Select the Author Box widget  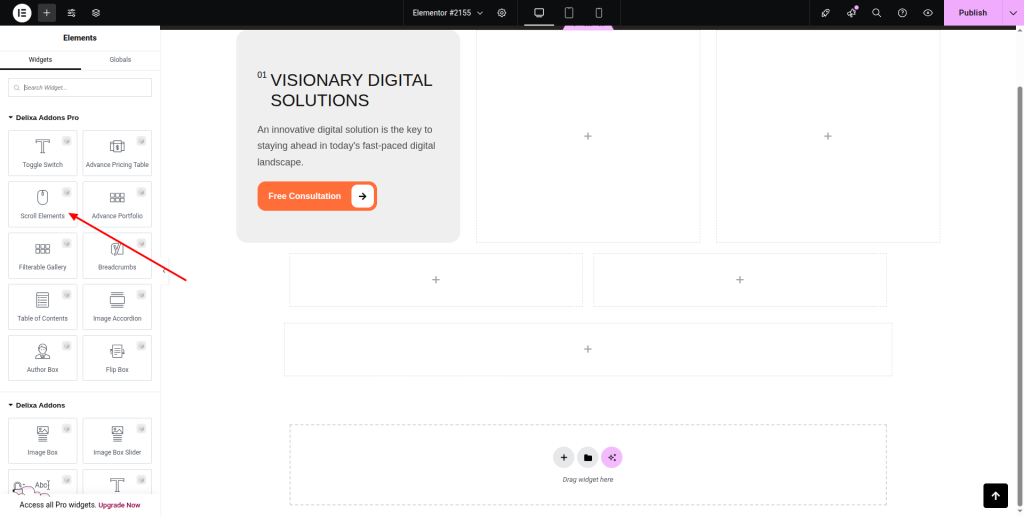click(x=42, y=358)
